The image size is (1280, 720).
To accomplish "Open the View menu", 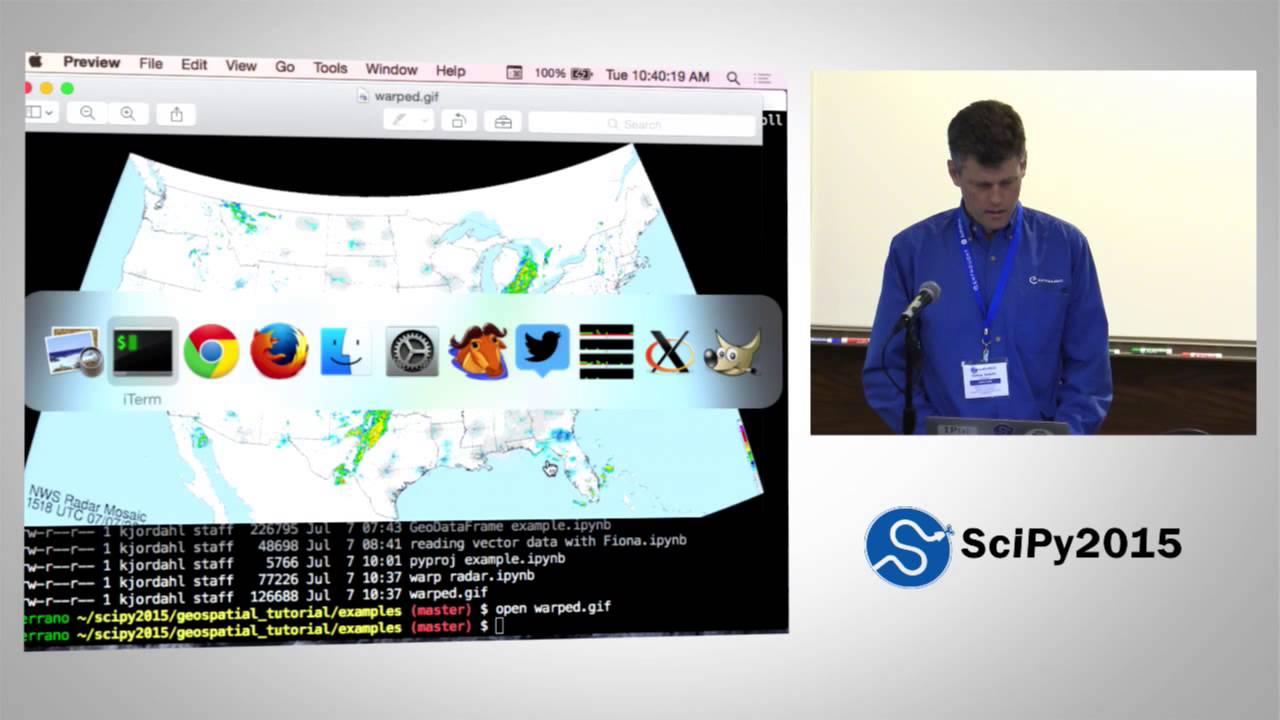I will click(x=241, y=65).
